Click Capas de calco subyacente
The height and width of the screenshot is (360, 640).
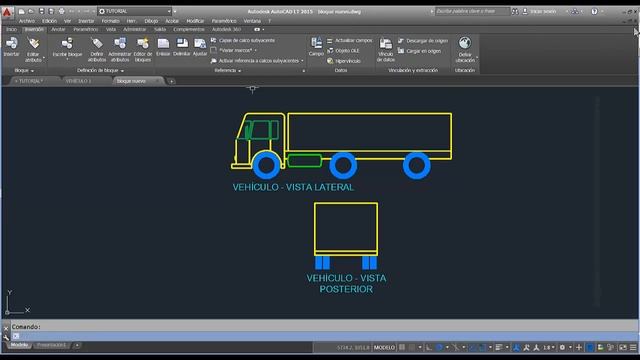point(243,40)
